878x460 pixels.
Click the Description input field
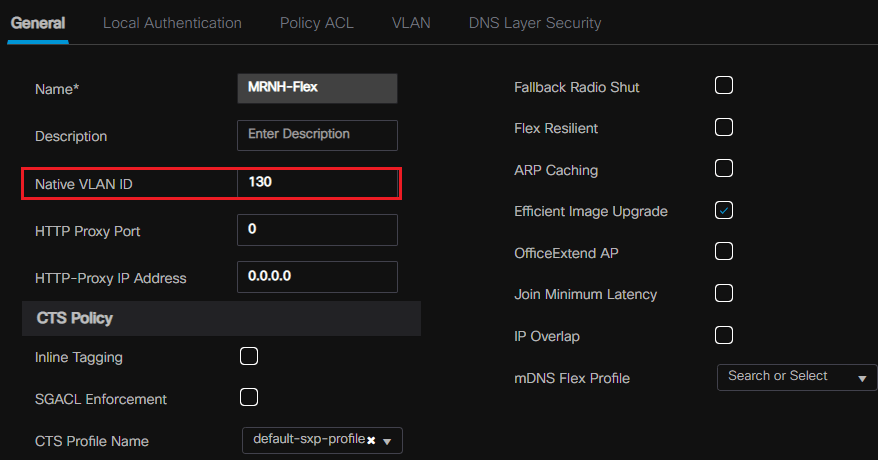317,135
